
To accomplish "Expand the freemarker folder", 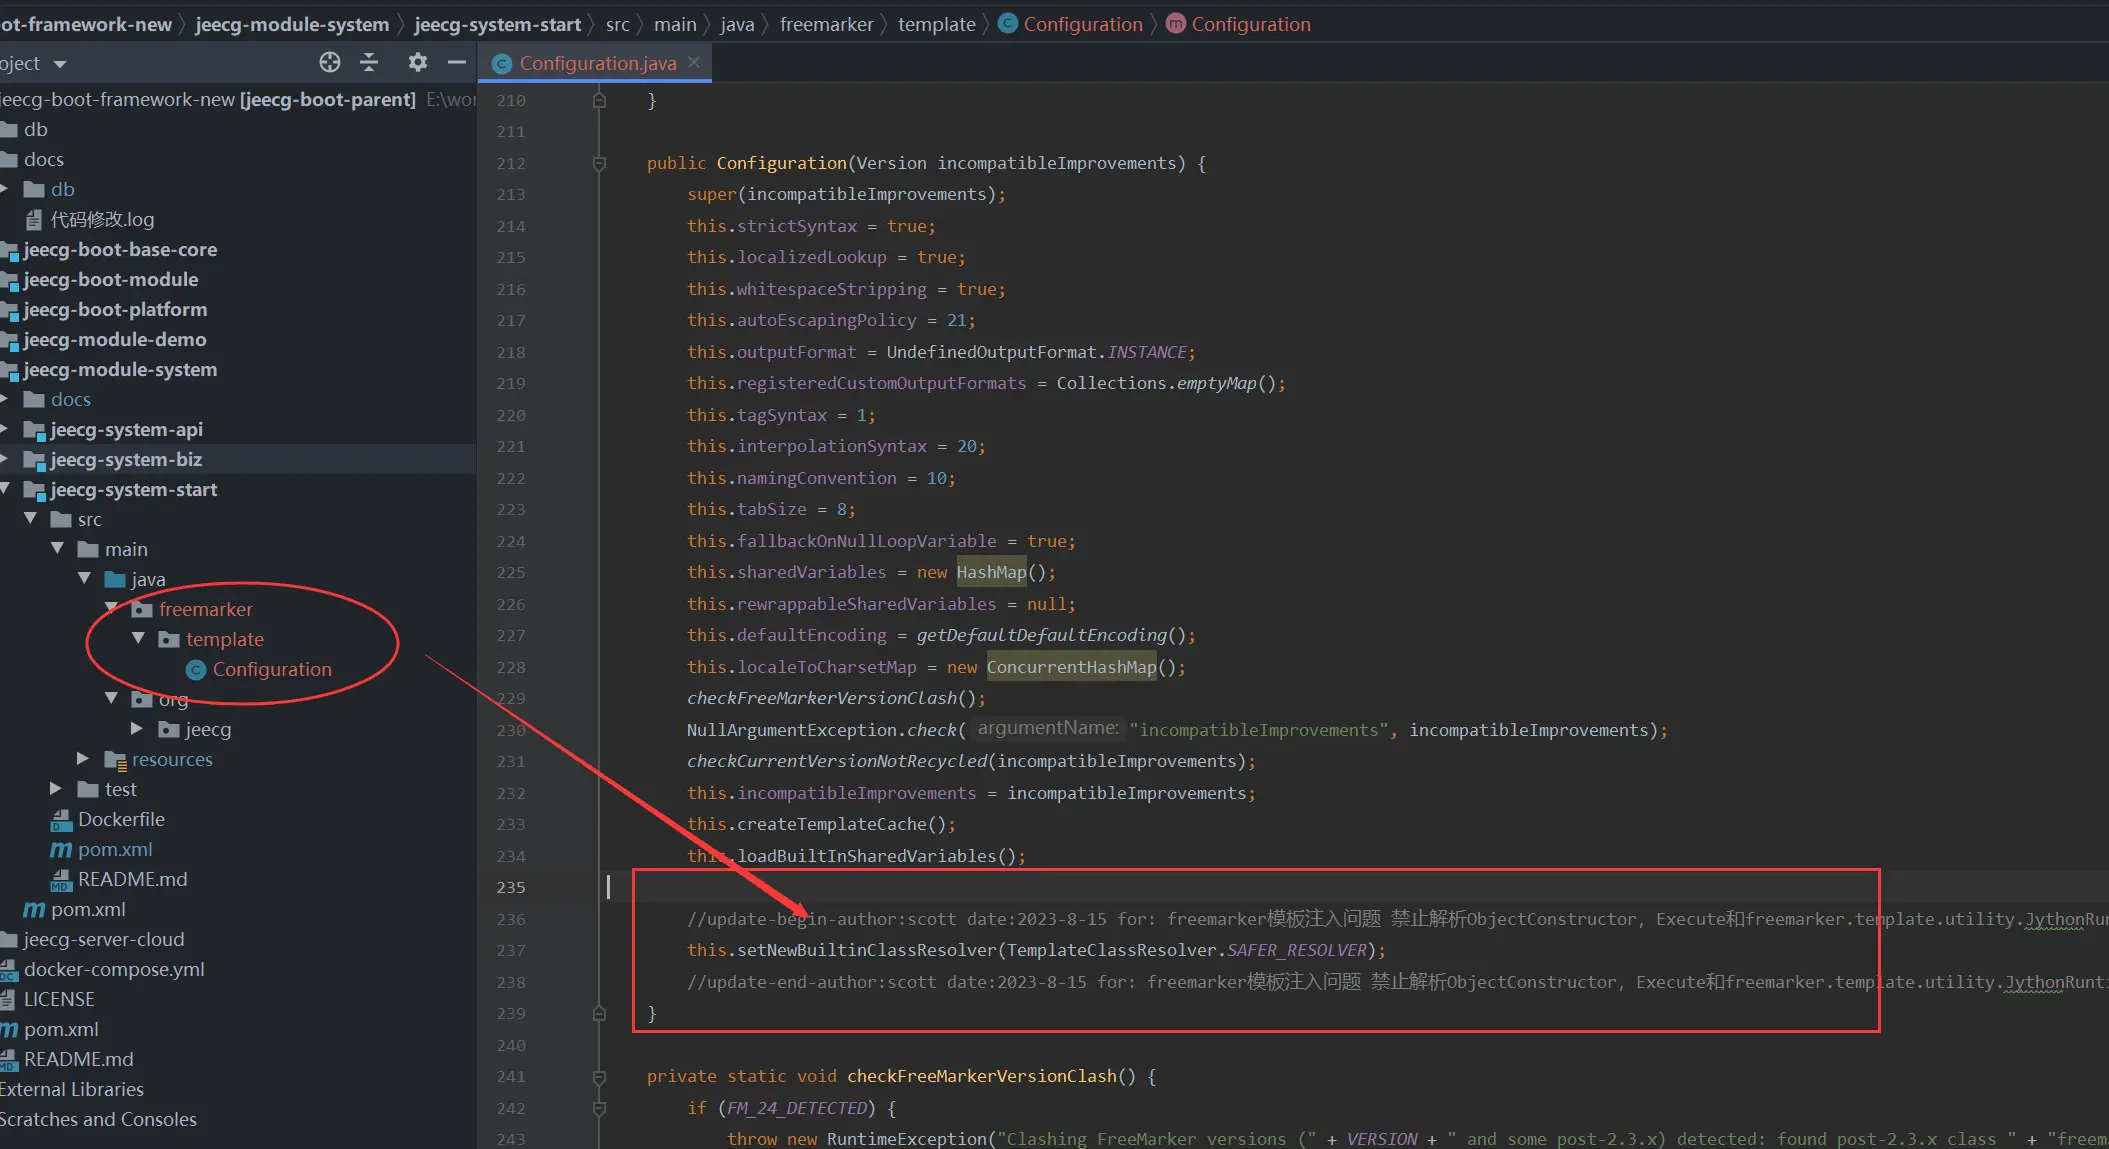I will pyautogui.click(x=116, y=608).
